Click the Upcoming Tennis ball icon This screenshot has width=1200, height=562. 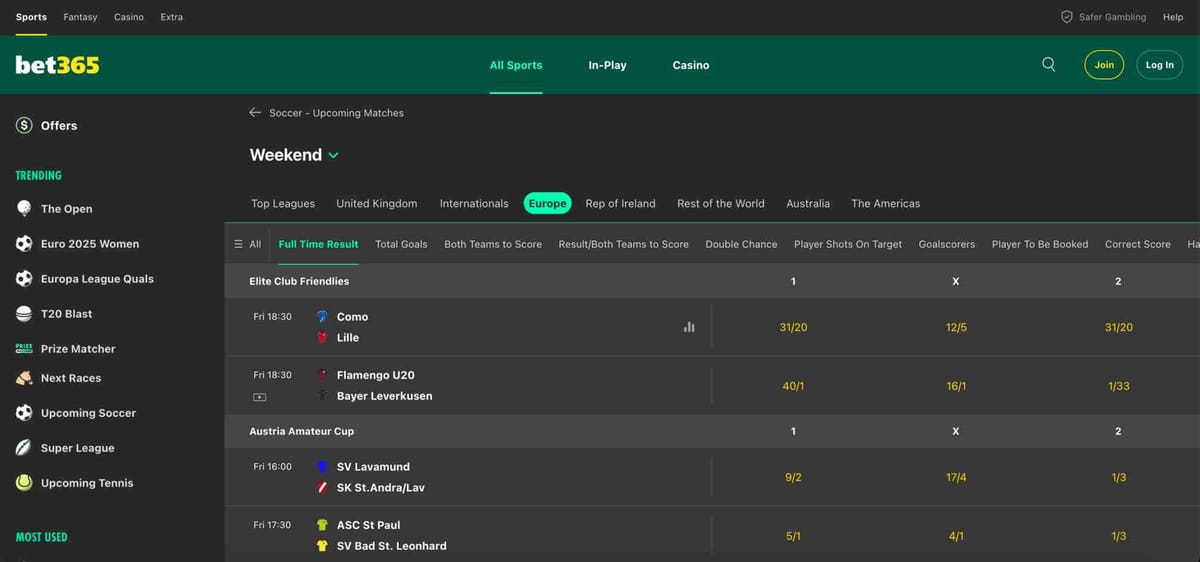click(x=24, y=482)
